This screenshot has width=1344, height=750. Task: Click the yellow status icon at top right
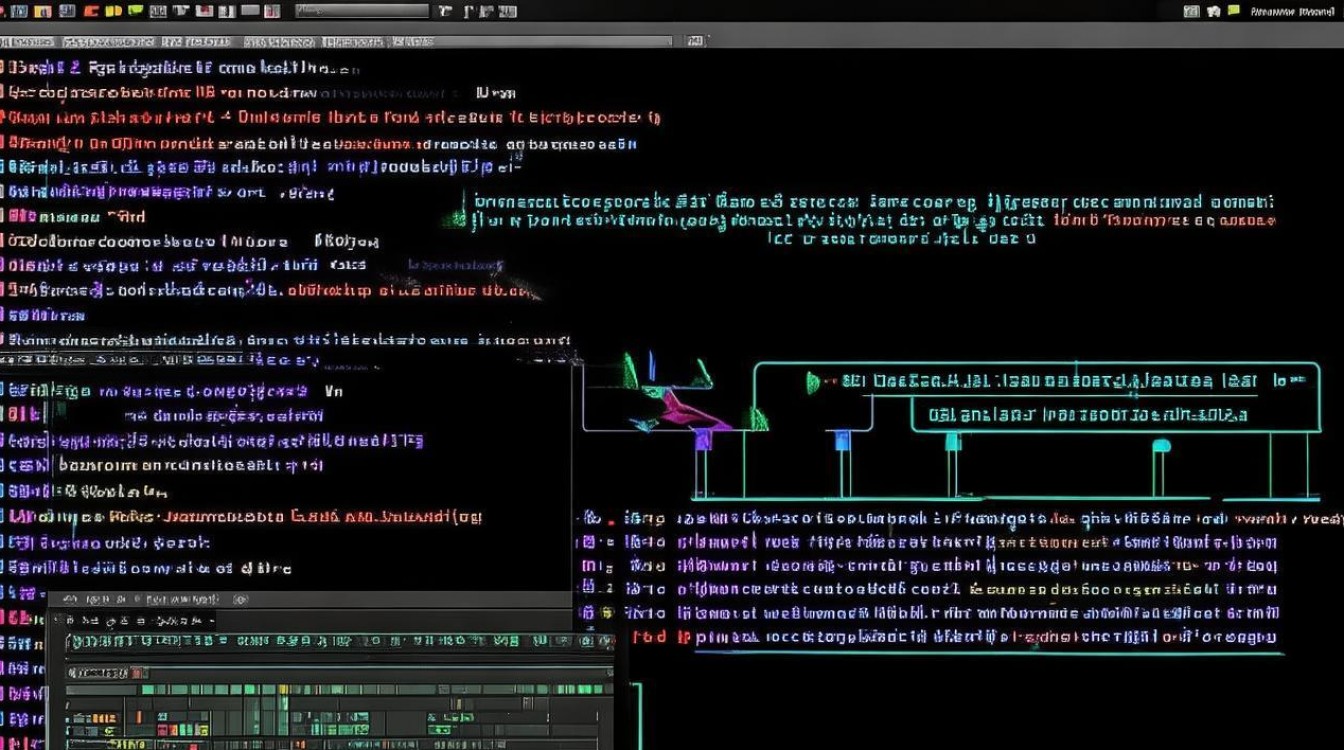click(x=1234, y=10)
